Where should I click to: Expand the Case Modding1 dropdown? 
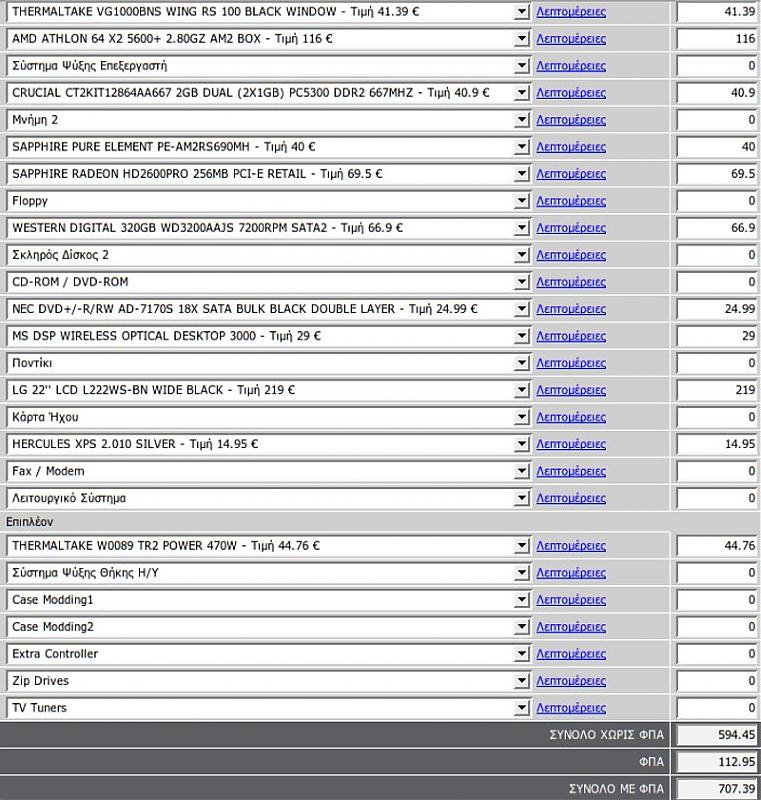point(268,600)
